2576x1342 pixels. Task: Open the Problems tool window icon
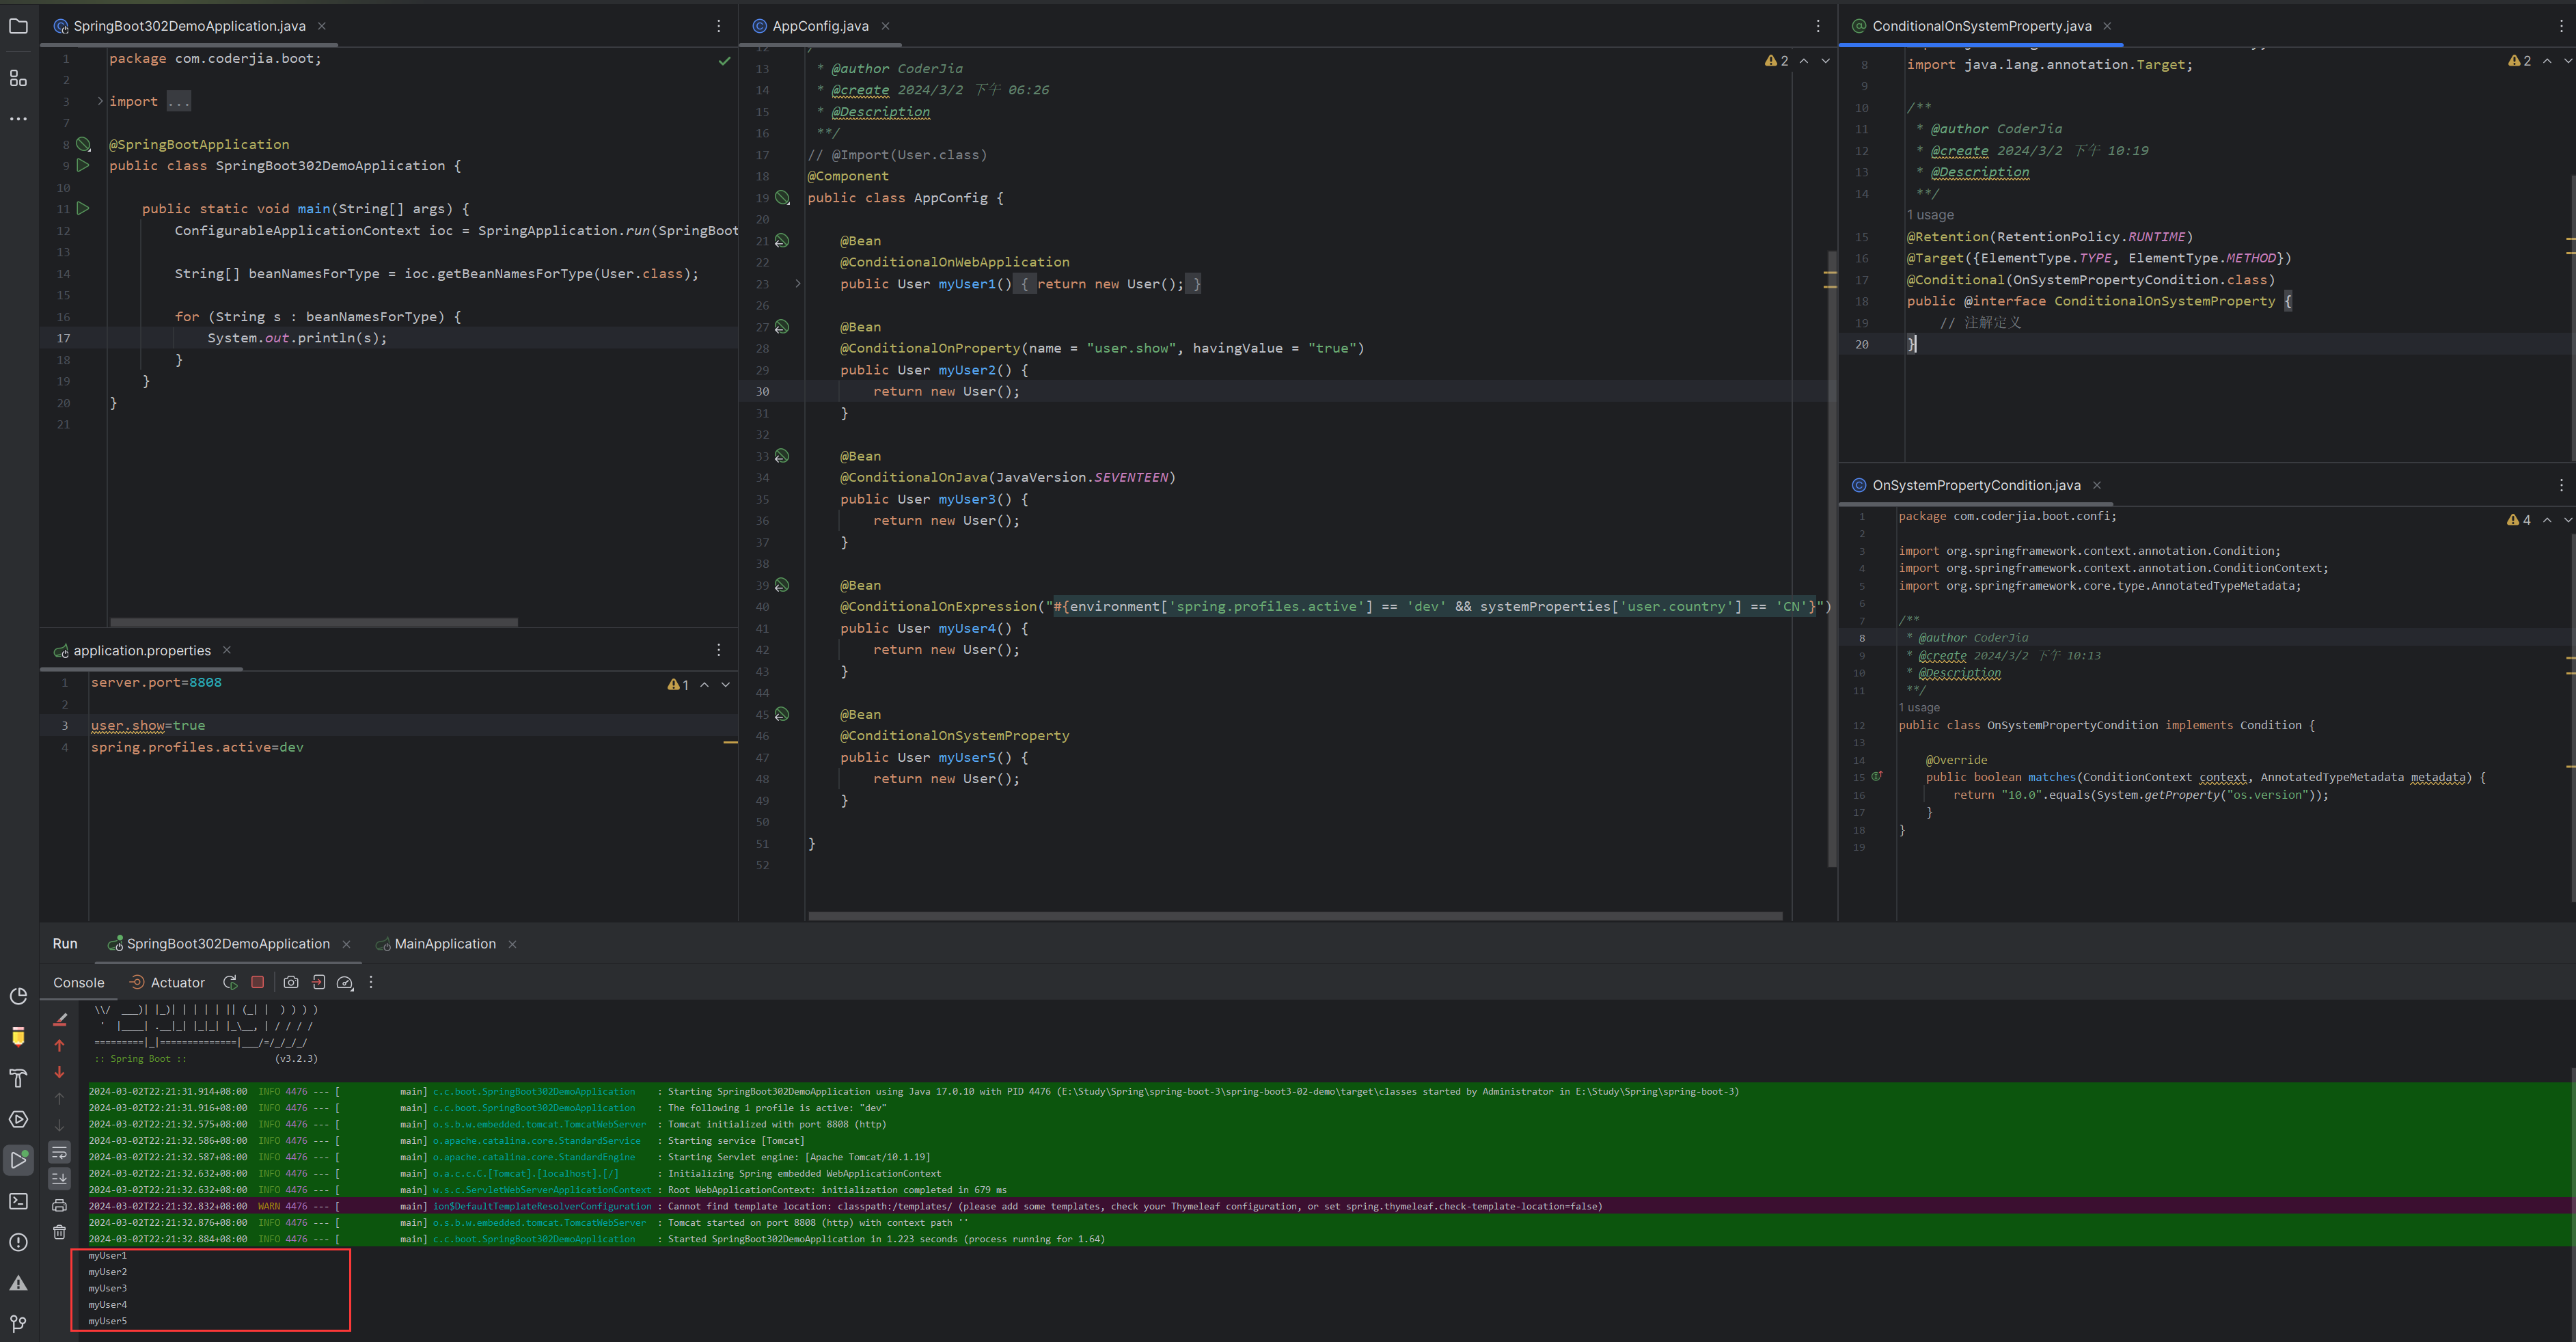click(x=18, y=1242)
